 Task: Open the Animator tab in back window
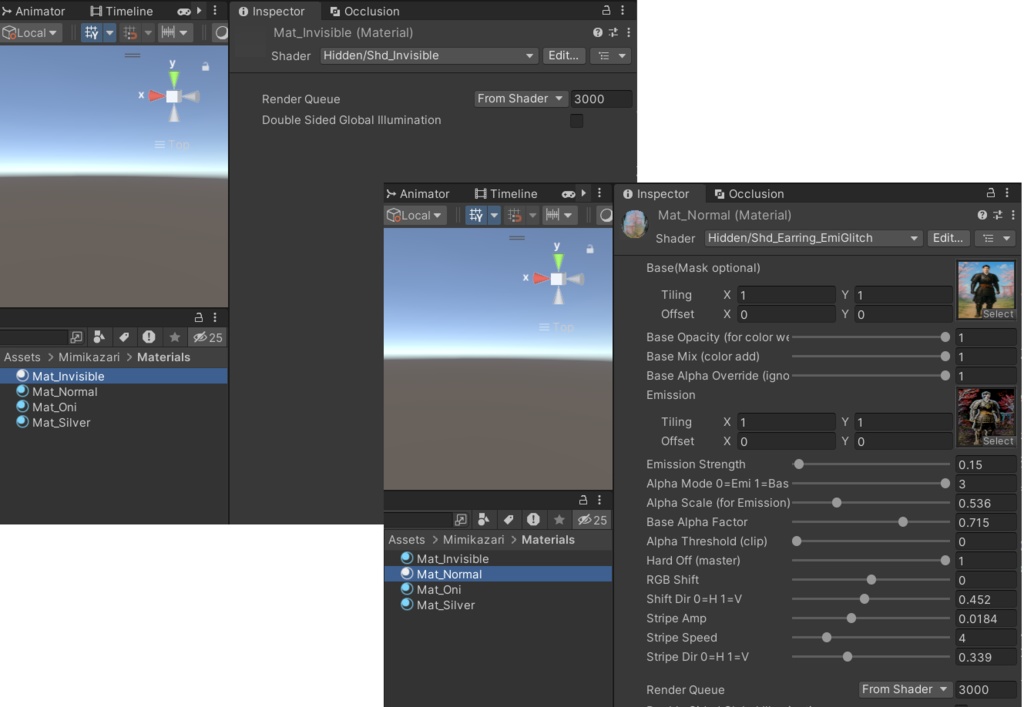[x=34, y=11]
